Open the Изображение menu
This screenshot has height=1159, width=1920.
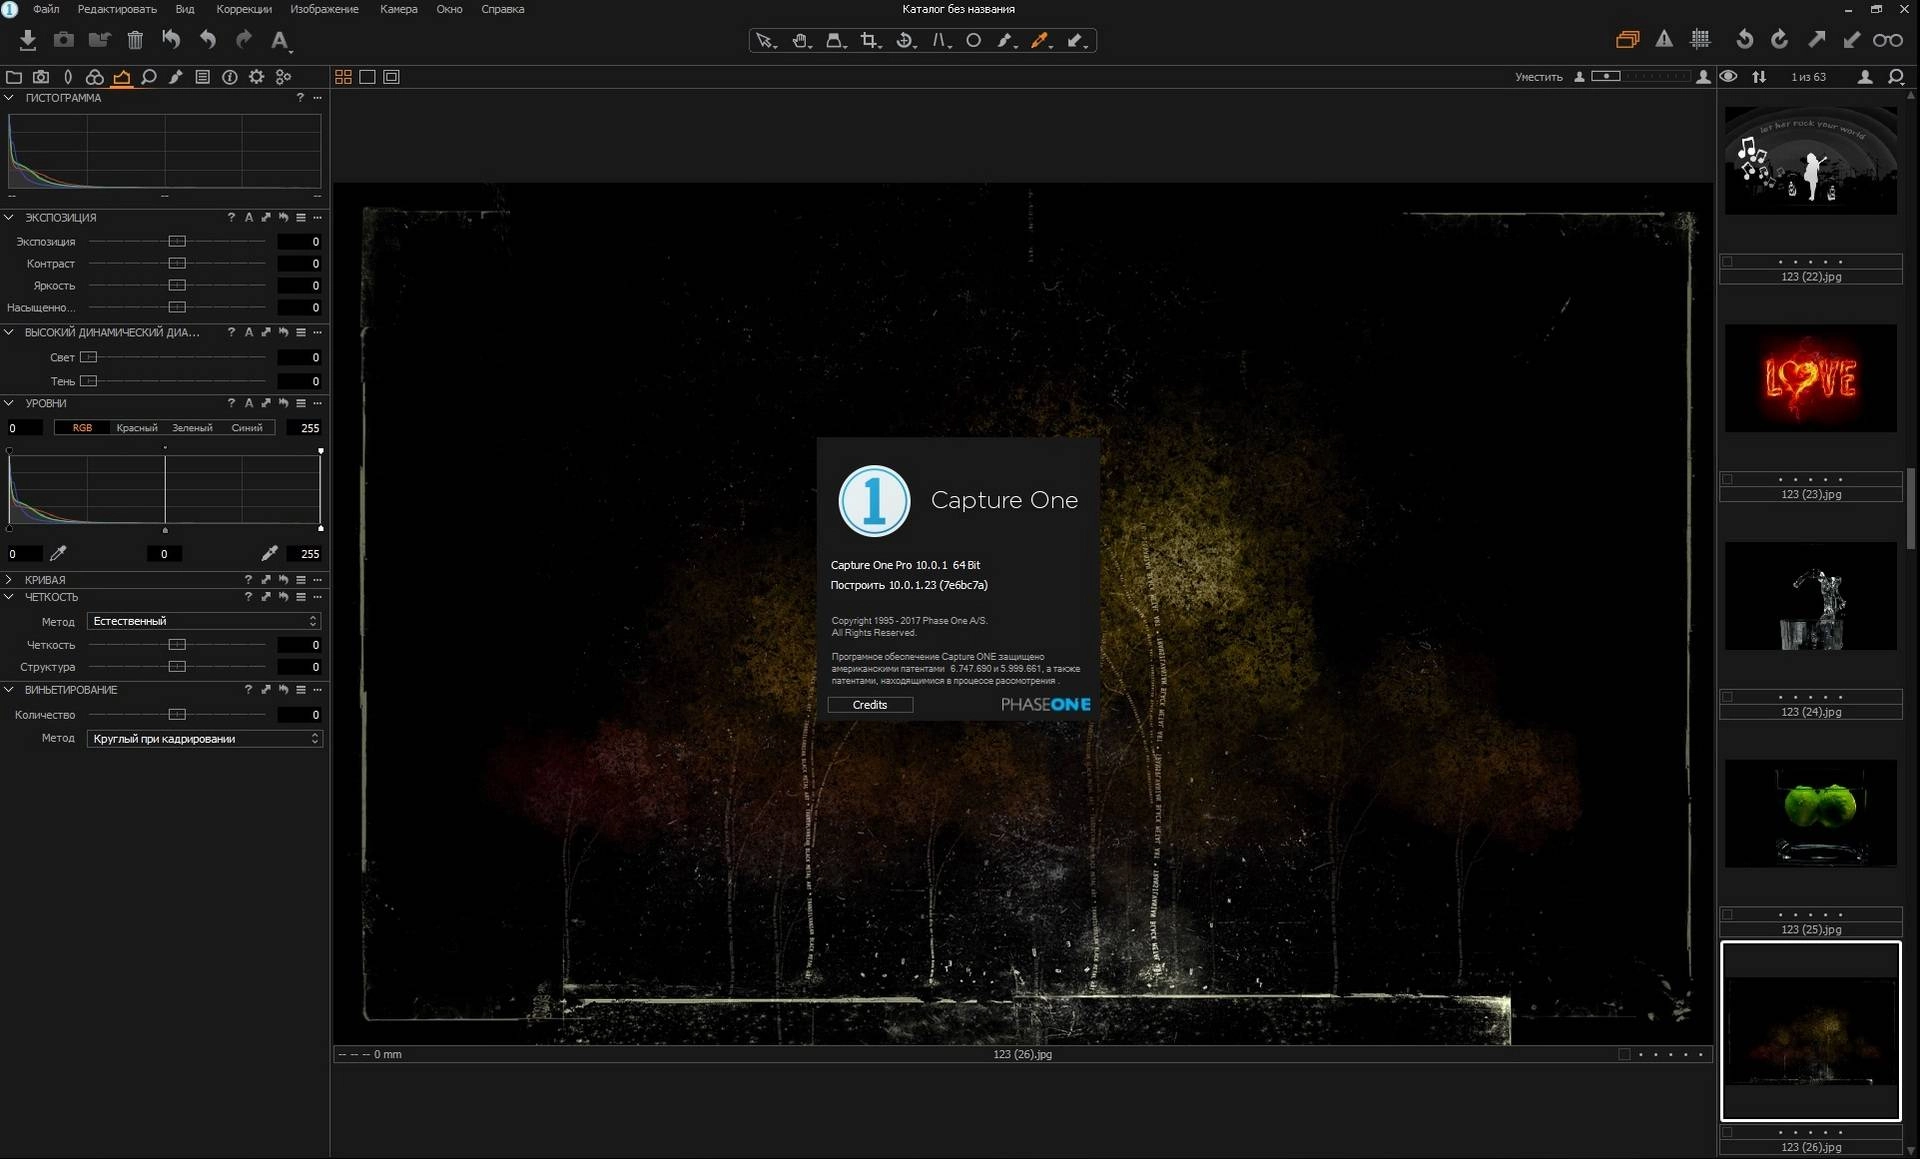[324, 9]
